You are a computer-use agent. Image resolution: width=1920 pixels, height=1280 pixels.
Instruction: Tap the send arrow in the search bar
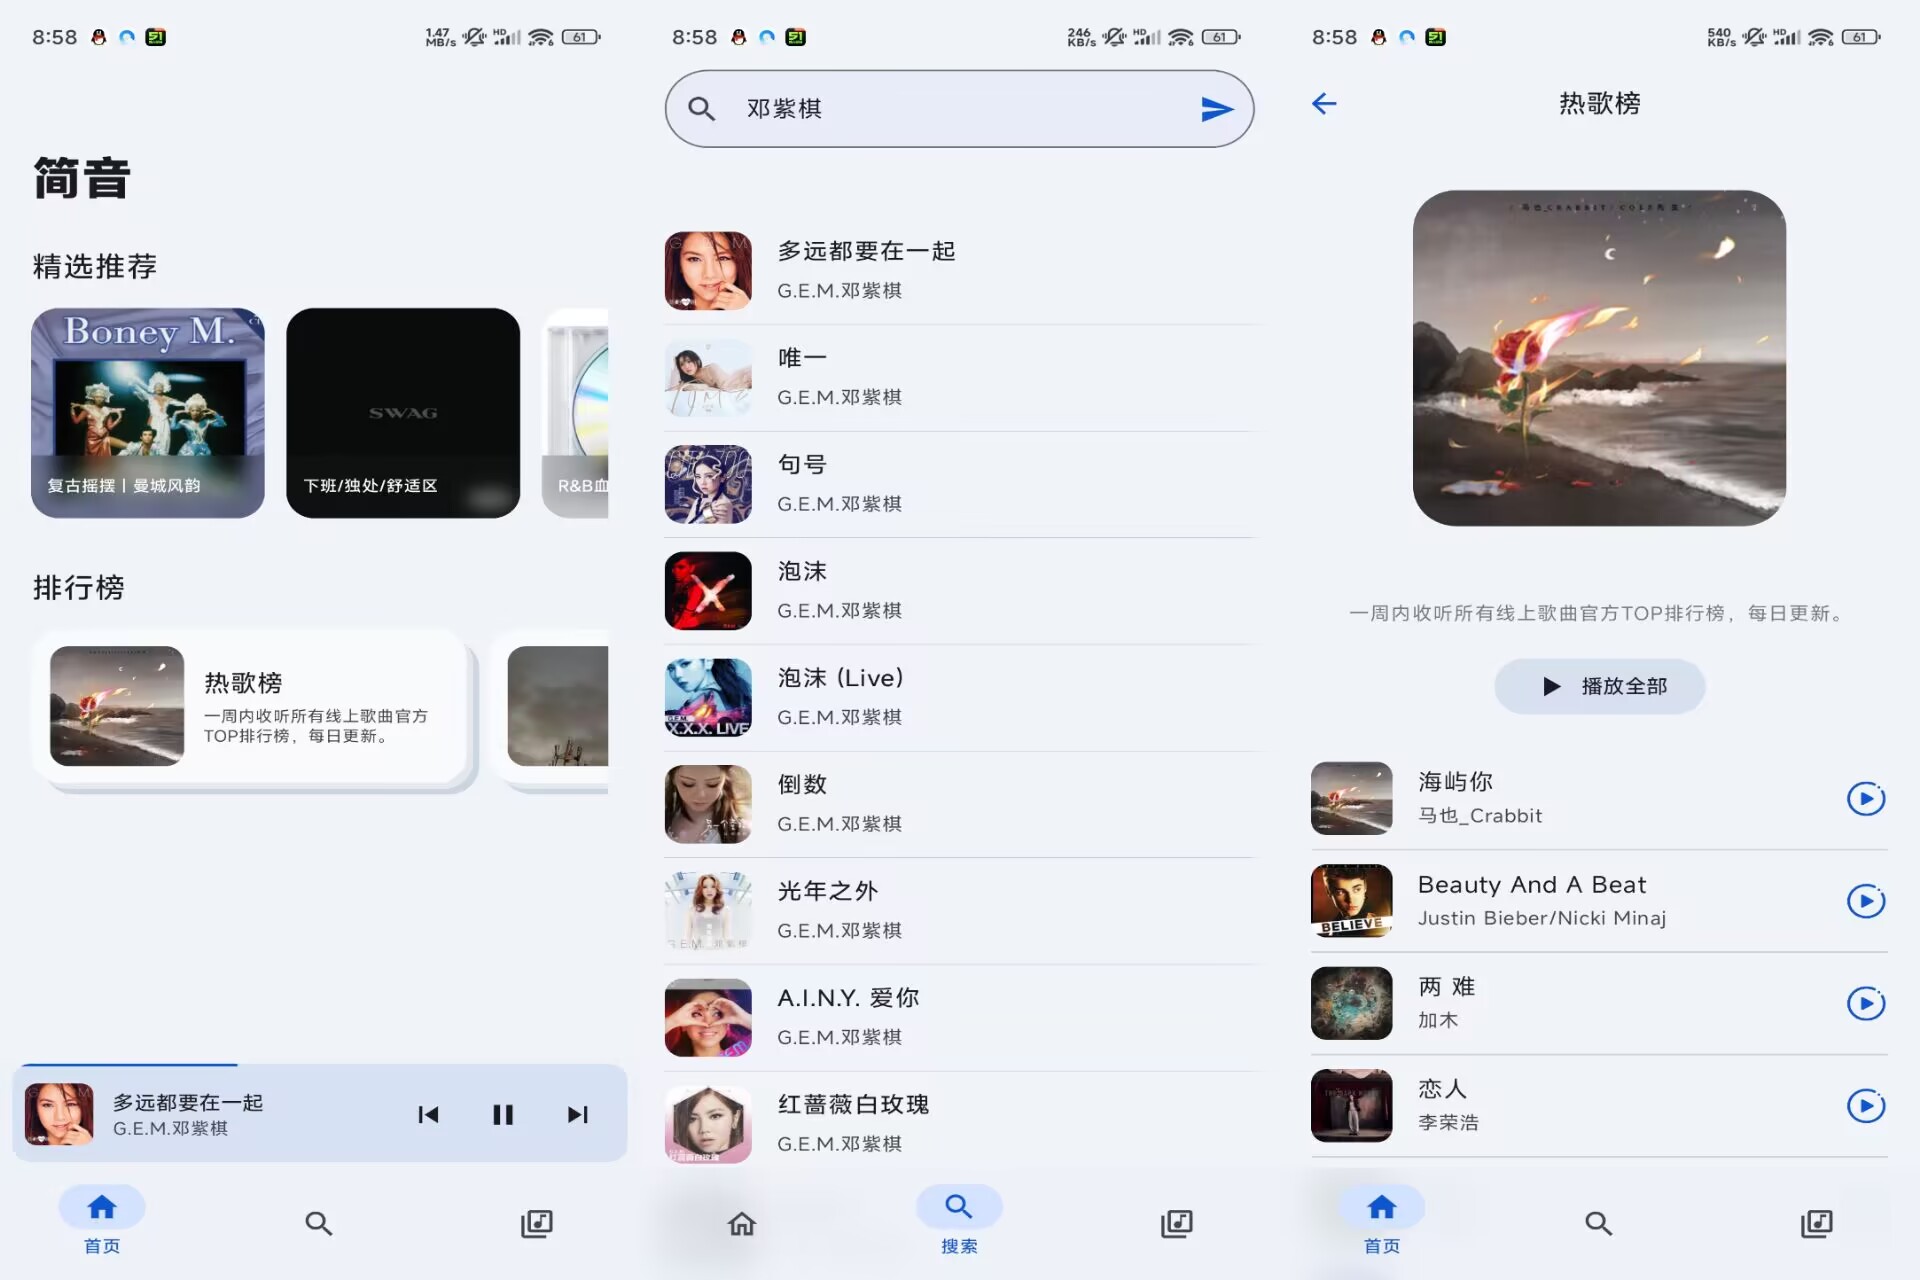point(1216,109)
